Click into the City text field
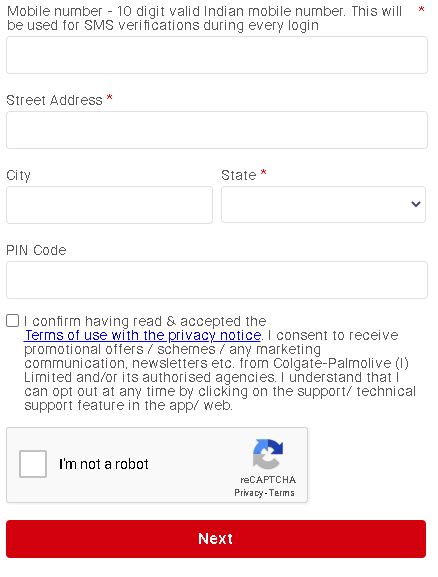The height and width of the screenshot is (577, 438). tap(109, 205)
